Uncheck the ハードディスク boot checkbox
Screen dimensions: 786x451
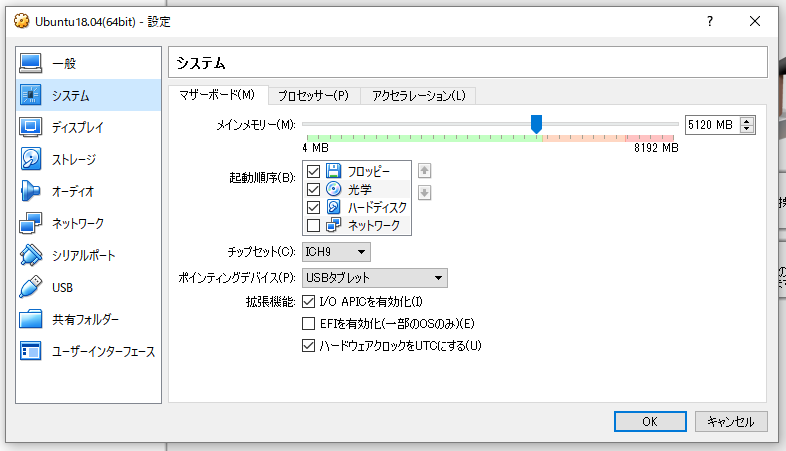click(313, 207)
